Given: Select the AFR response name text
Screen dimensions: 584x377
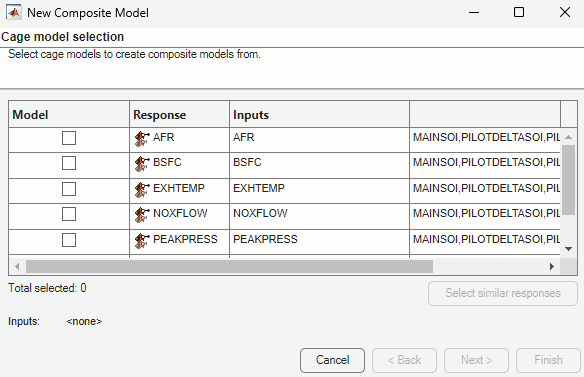Looking at the screenshot, I should (164, 137).
